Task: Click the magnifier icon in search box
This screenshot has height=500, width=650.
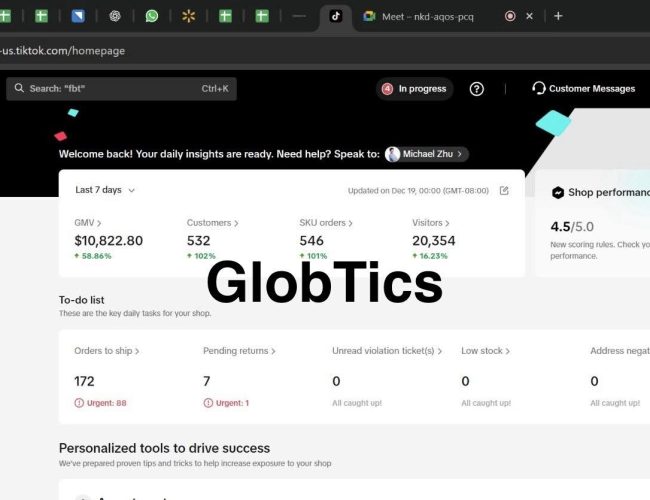Action: click(x=19, y=88)
